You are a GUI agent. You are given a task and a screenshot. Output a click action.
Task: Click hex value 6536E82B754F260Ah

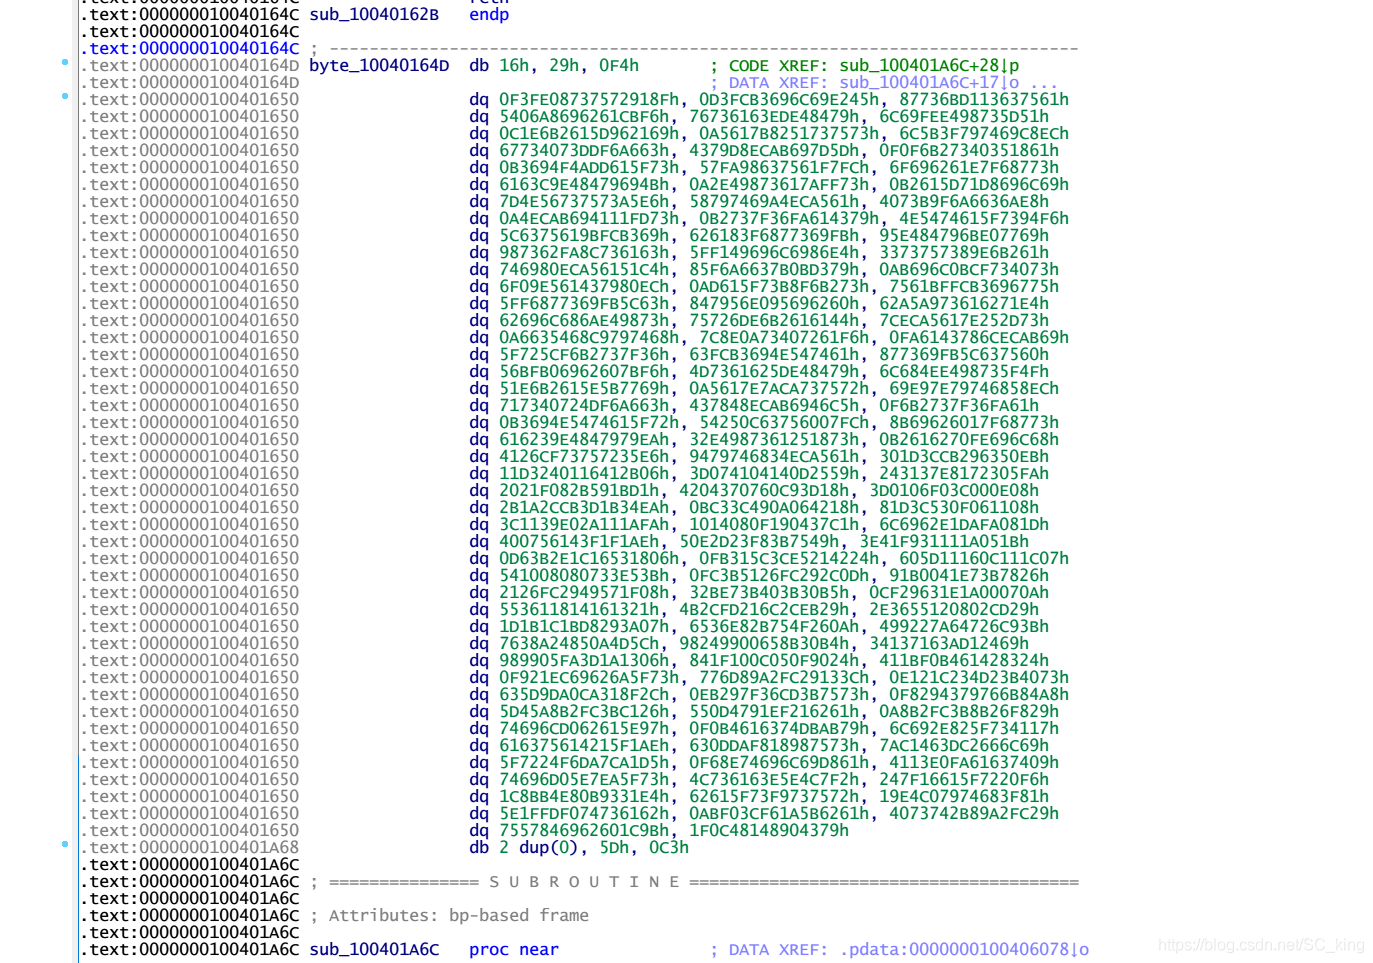(774, 626)
